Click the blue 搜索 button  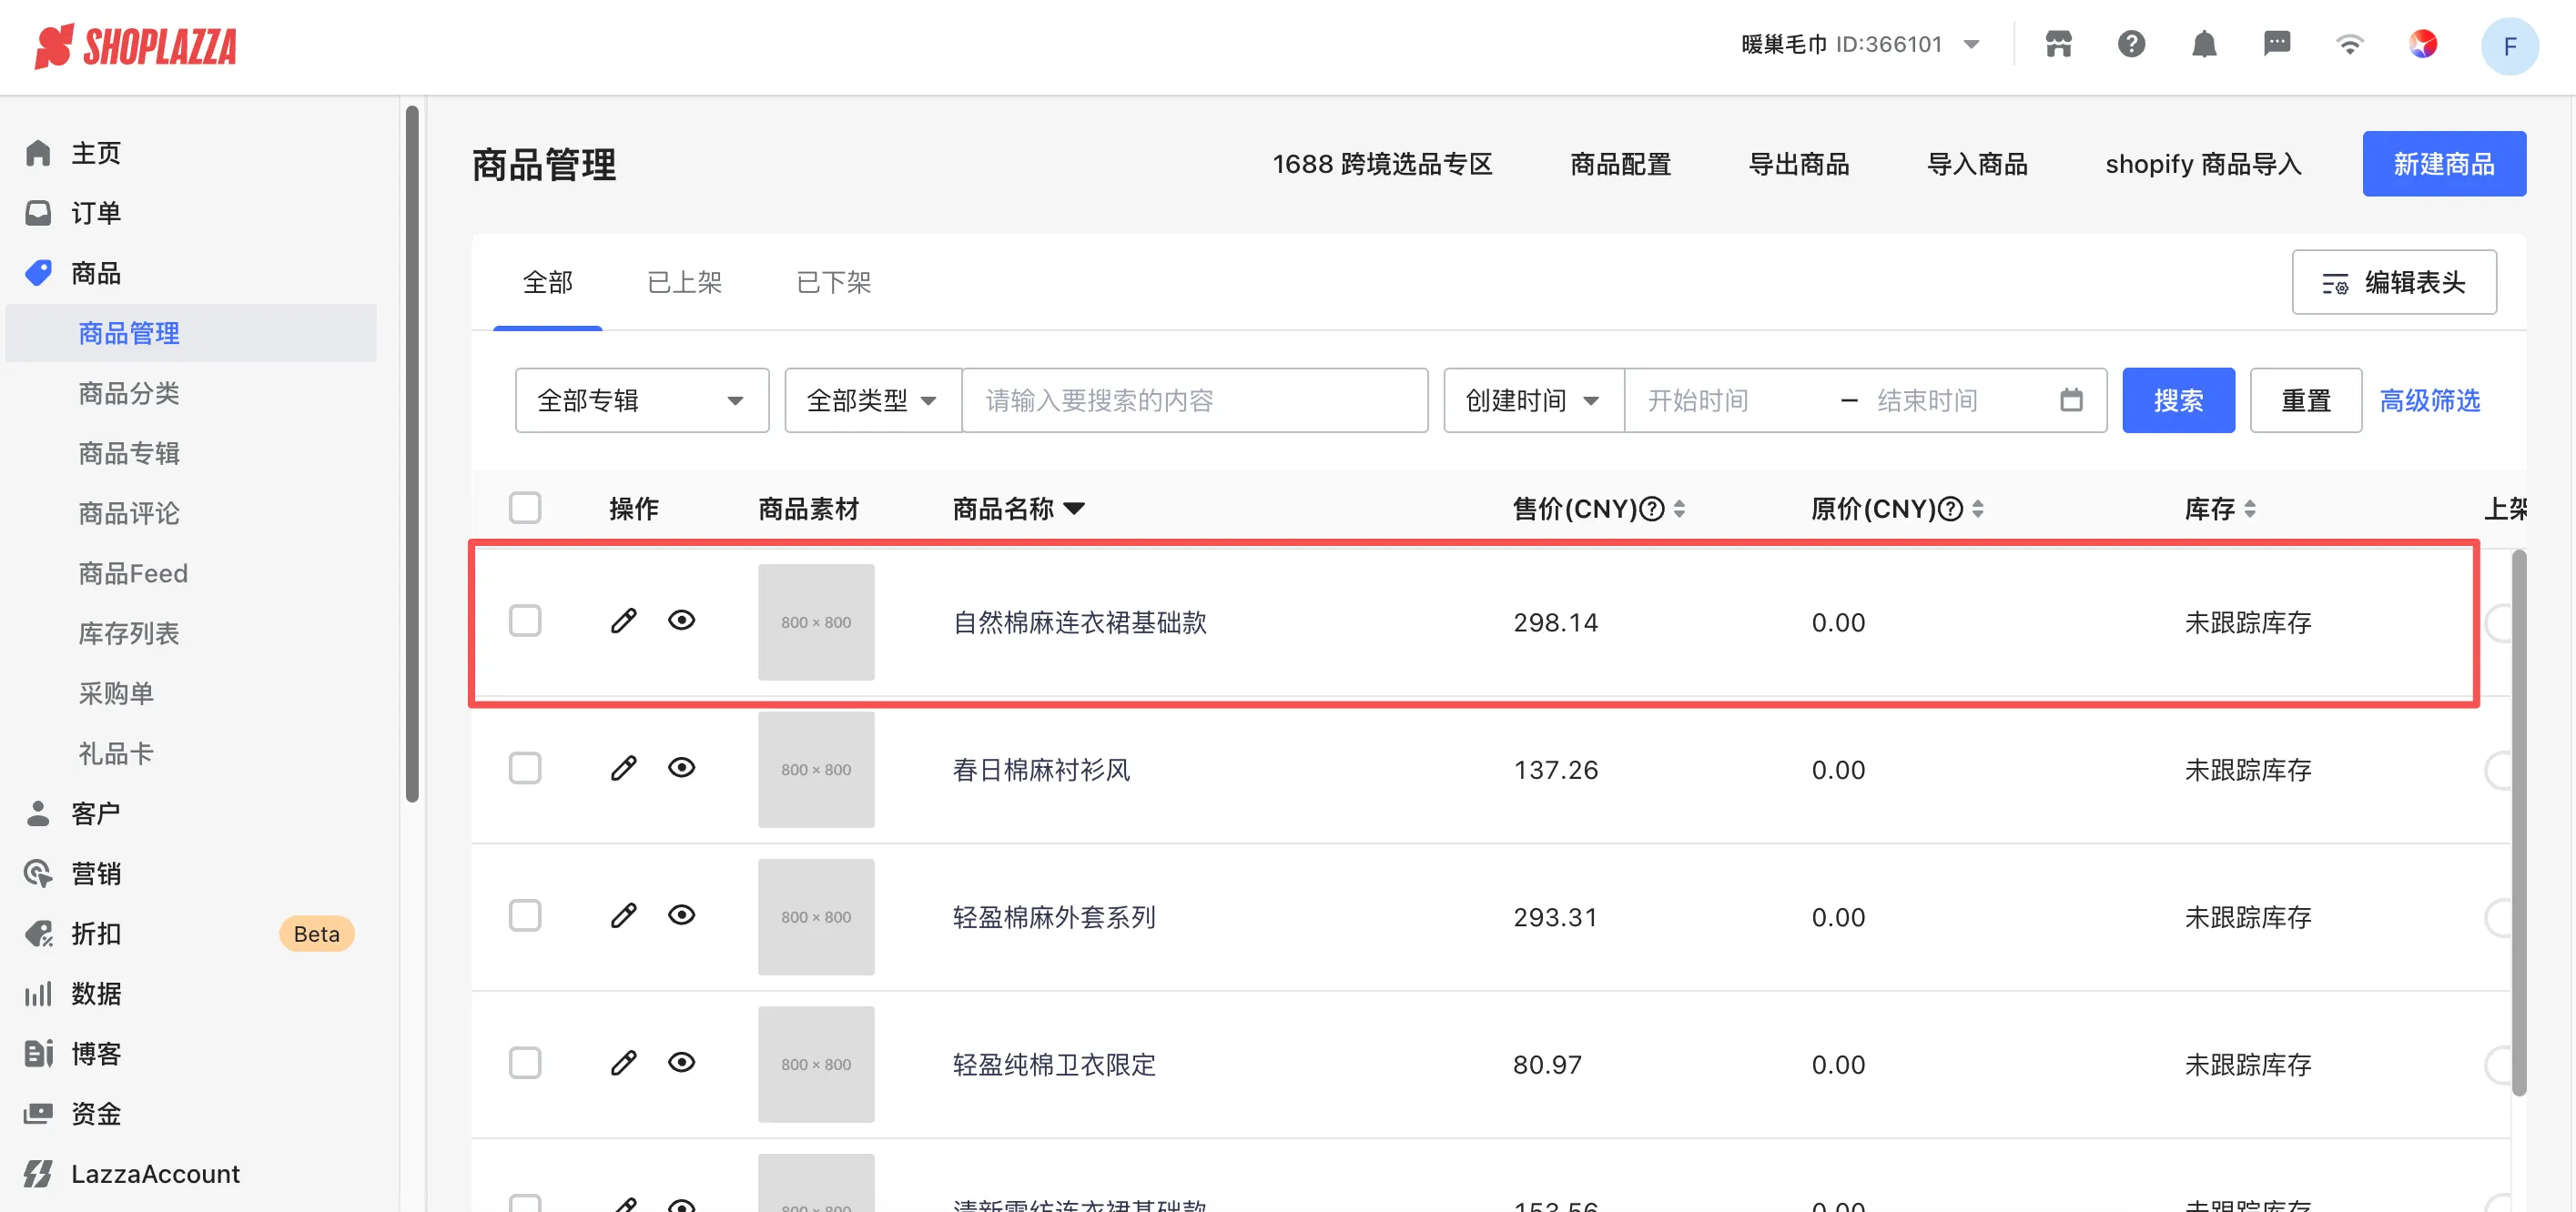pyautogui.click(x=2178, y=400)
